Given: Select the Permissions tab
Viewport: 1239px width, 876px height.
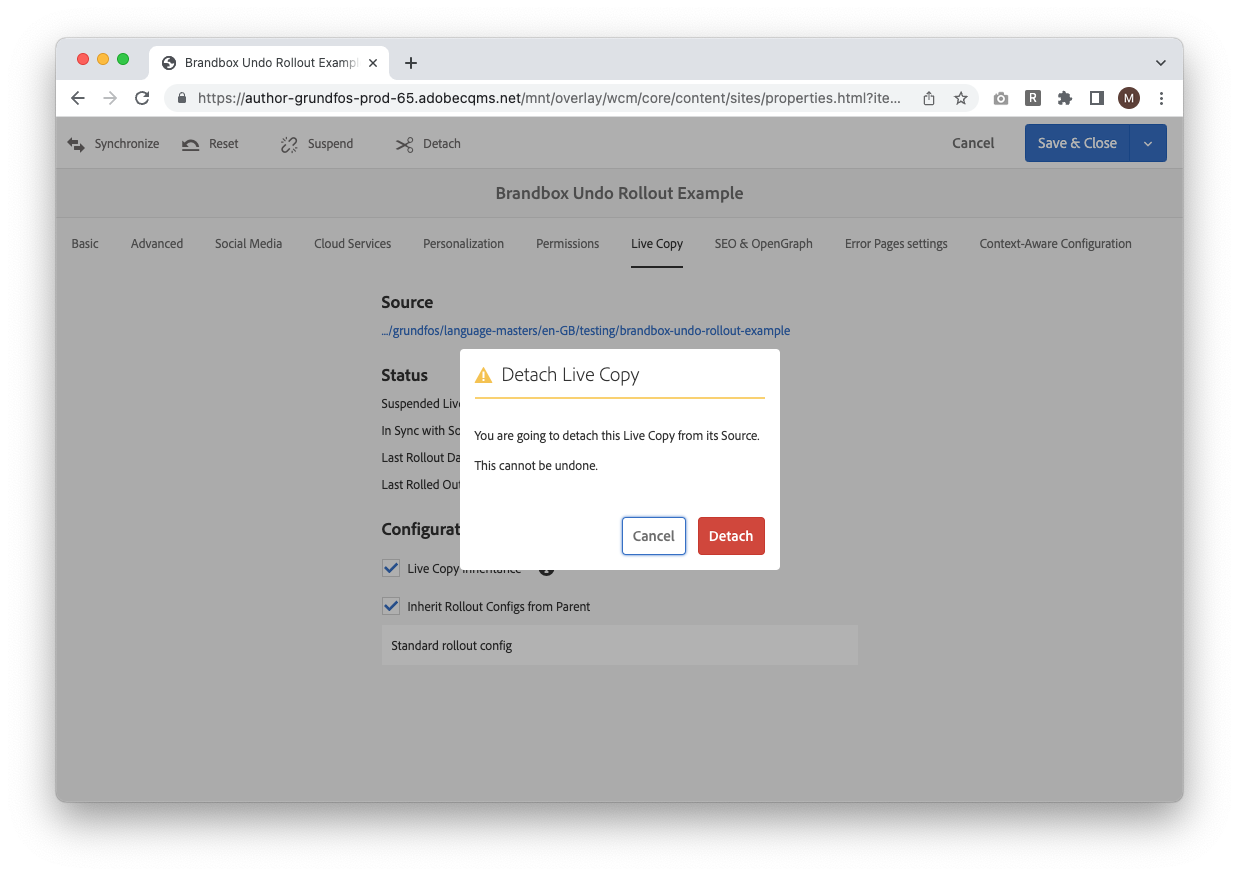Looking at the screenshot, I should [x=567, y=244].
